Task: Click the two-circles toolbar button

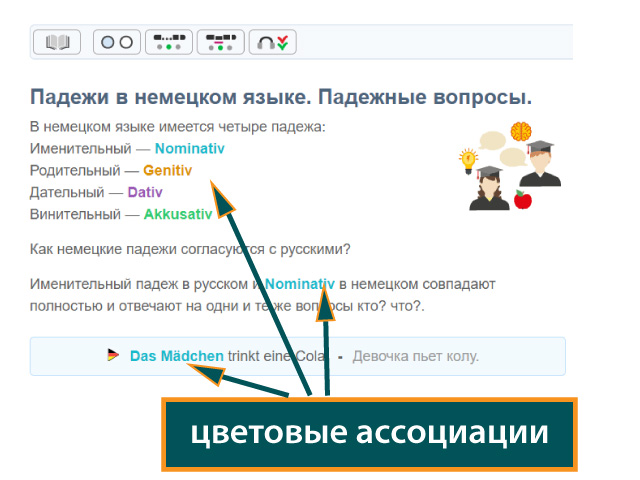Action: [117, 42]
